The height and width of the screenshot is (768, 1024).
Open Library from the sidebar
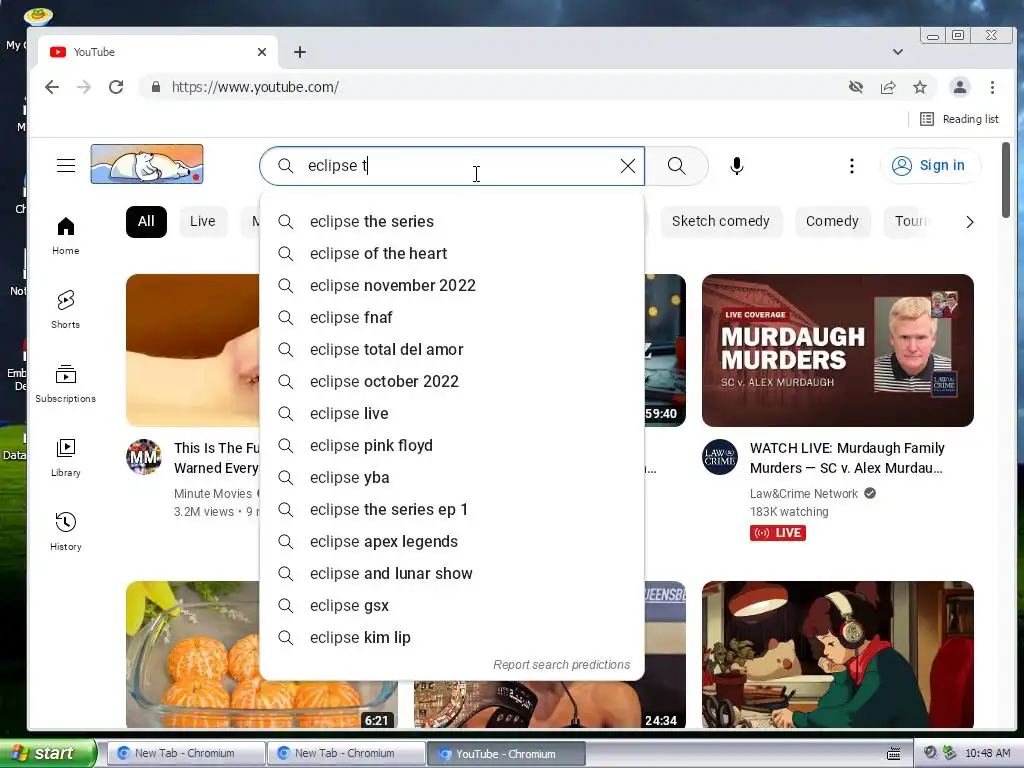66,458
